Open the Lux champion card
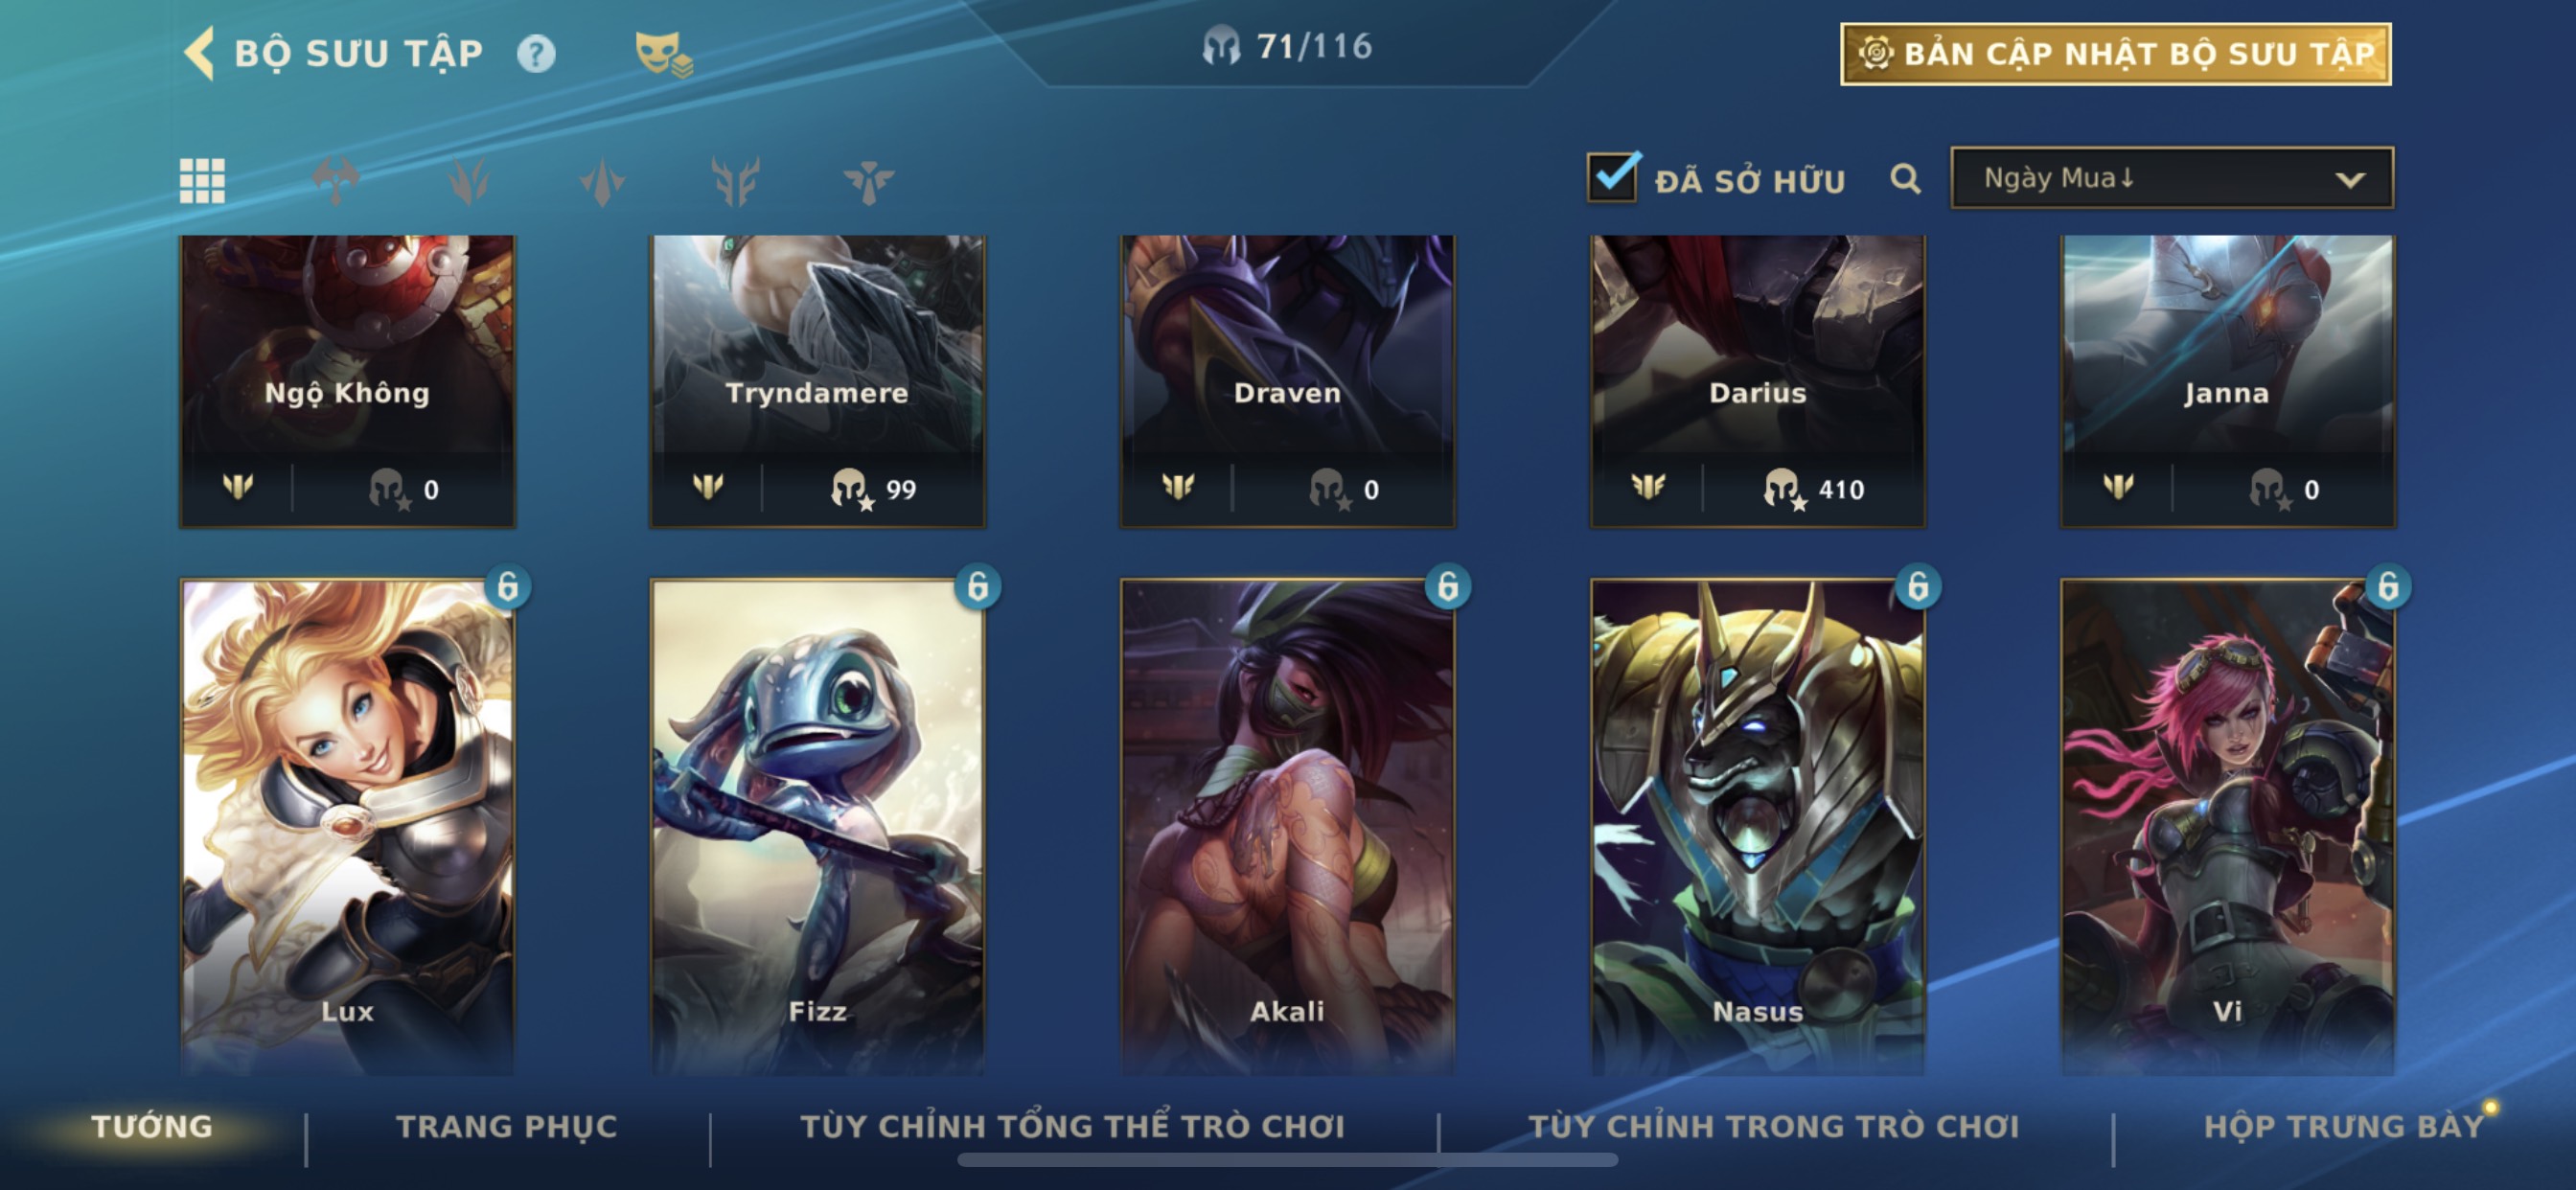This screenshot has width=2576, height=1190. click(x=347, y=828)
